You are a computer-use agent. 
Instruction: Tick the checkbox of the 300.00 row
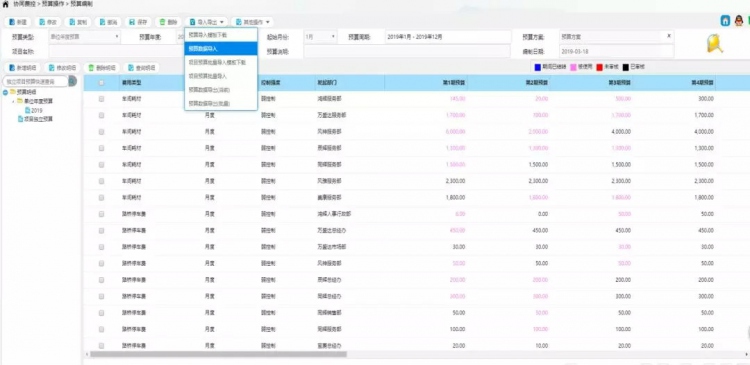click(101, 297)
